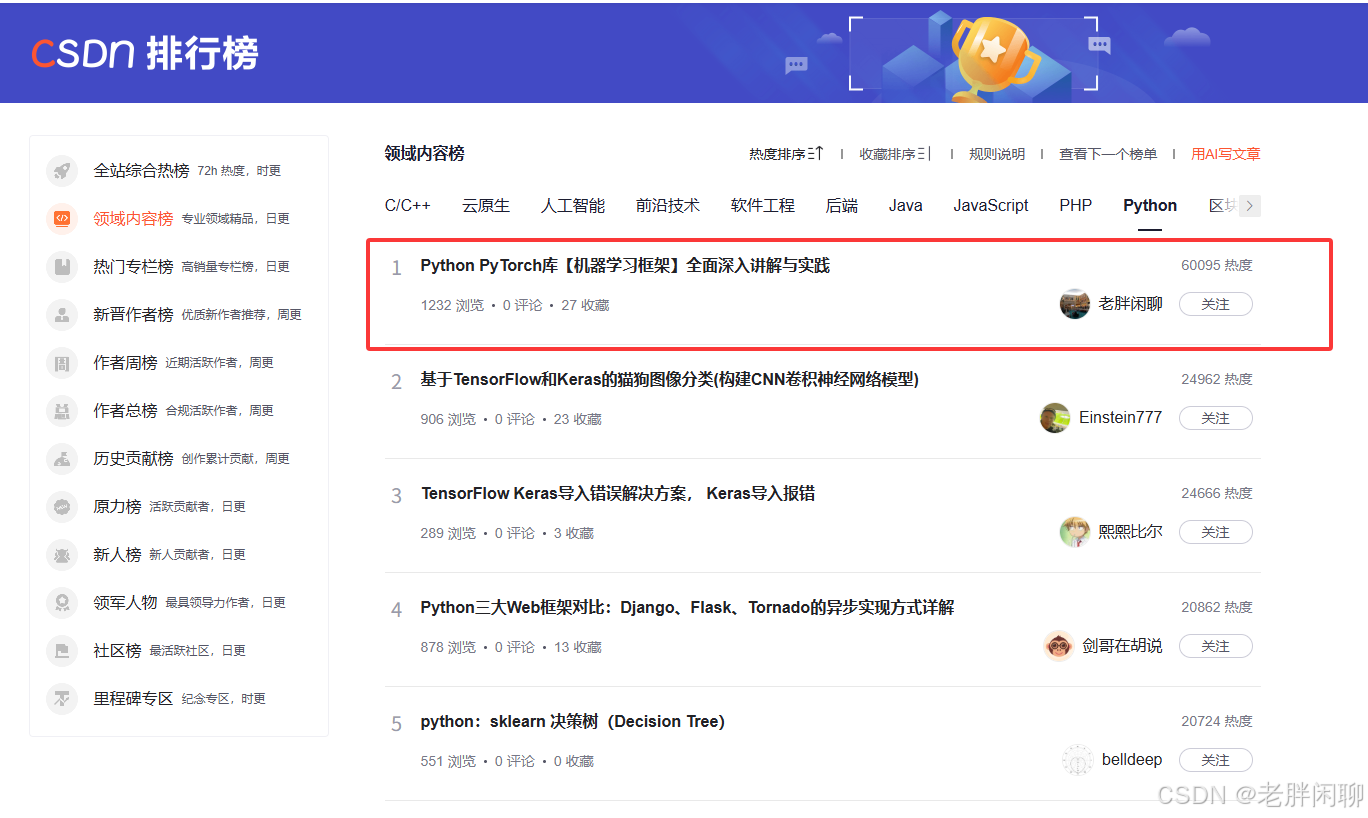The image size is (1368, 818).
Task: Click the flag icon for 社区榜
Action: point(62,651)
